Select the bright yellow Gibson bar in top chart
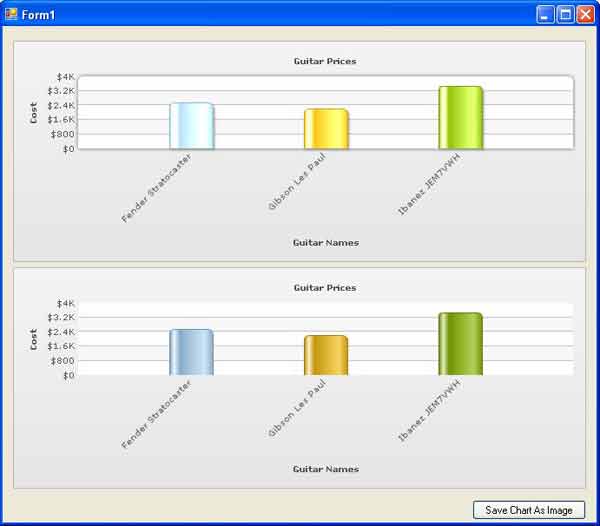Image resolution: width=600 pixels, height=526 pixels. coord(326,129)
